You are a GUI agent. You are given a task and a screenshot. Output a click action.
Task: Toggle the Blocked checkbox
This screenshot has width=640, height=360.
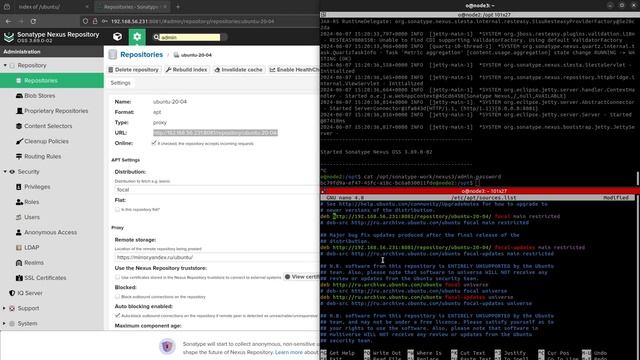pos(118,296)
